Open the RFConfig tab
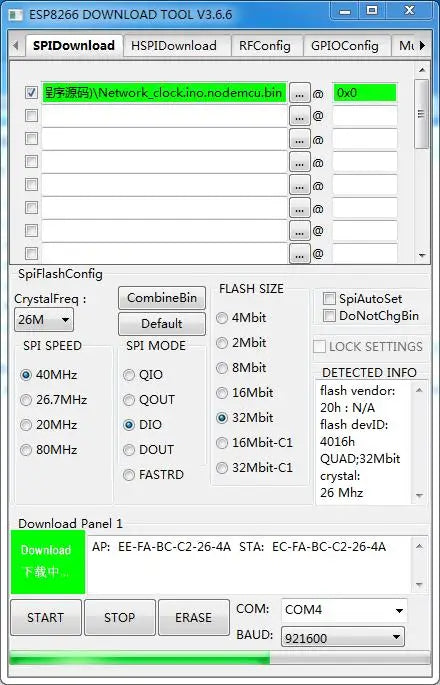440x685 pixels. coord(265,46)
